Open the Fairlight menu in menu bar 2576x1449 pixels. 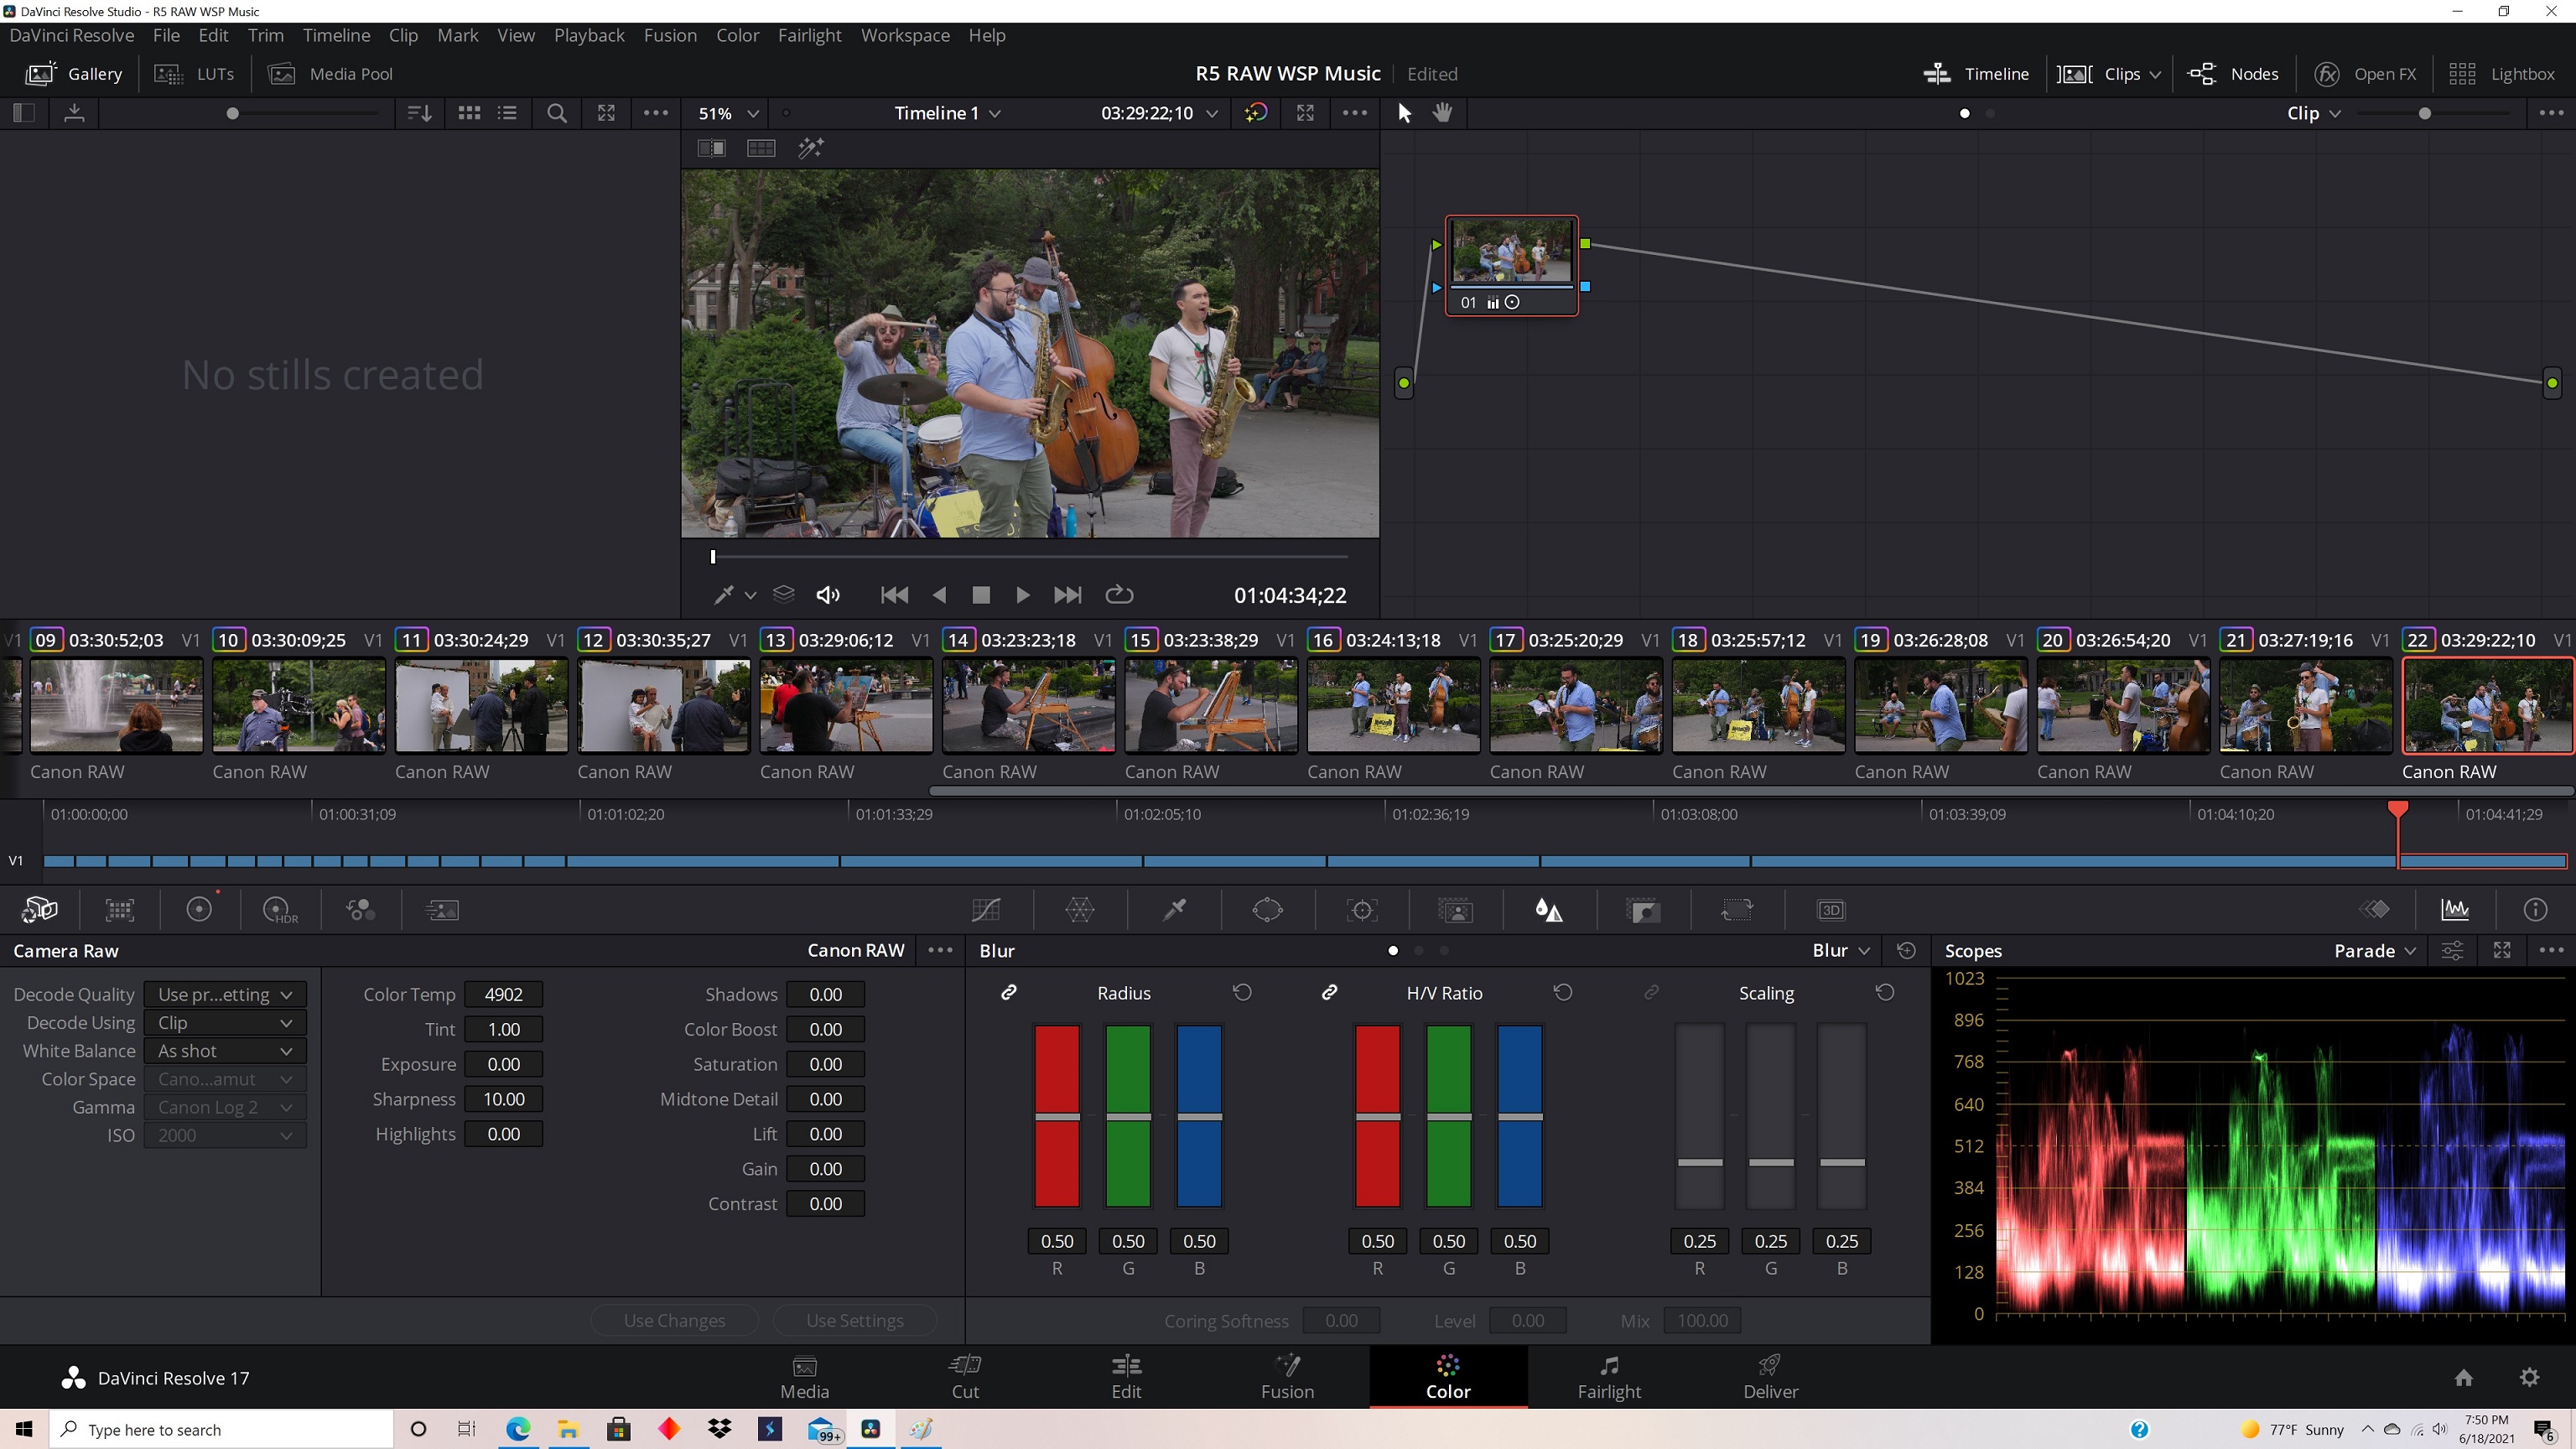pos(809,35)
